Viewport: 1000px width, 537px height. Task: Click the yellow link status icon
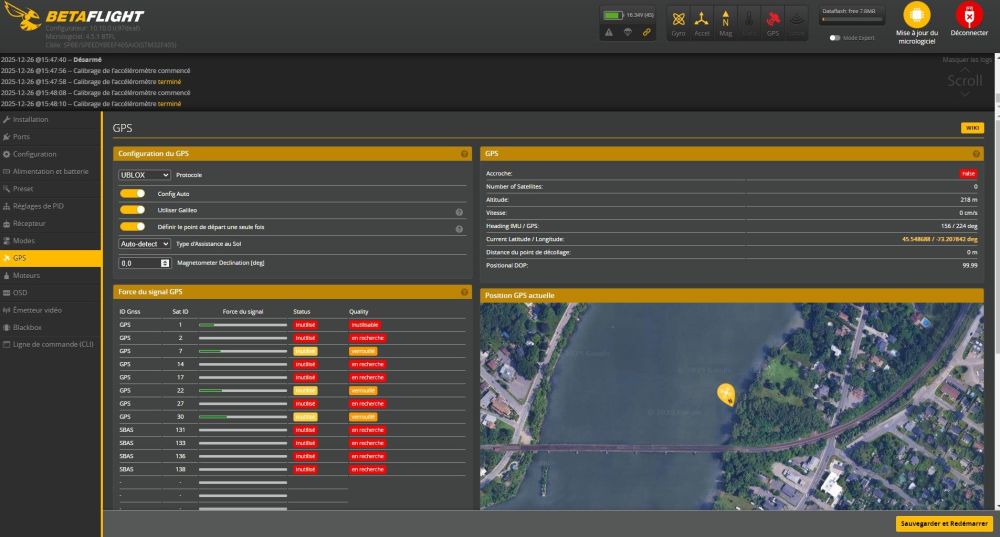[x=646, y=32]
